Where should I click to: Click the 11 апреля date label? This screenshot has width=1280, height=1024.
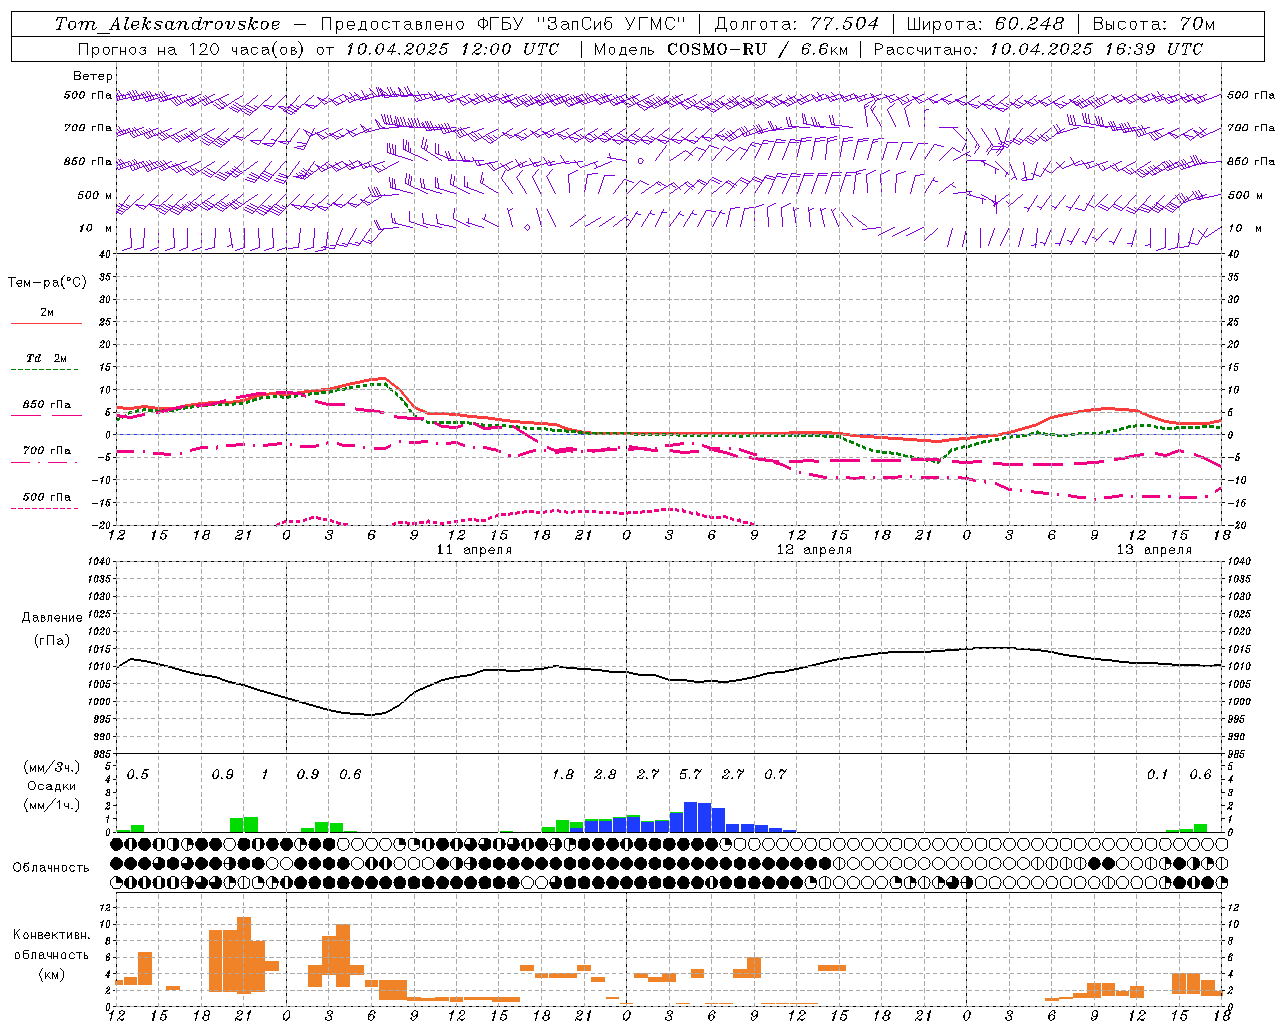coord(474,550)
